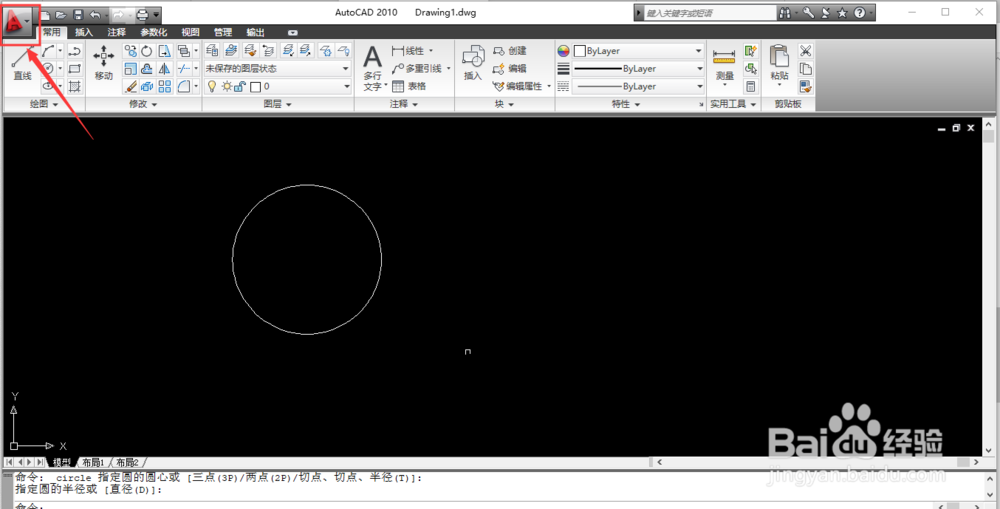1000x509 pixels.
Task: Switch to the 管理 ribbon tab
Action: (x=223, y=32)
